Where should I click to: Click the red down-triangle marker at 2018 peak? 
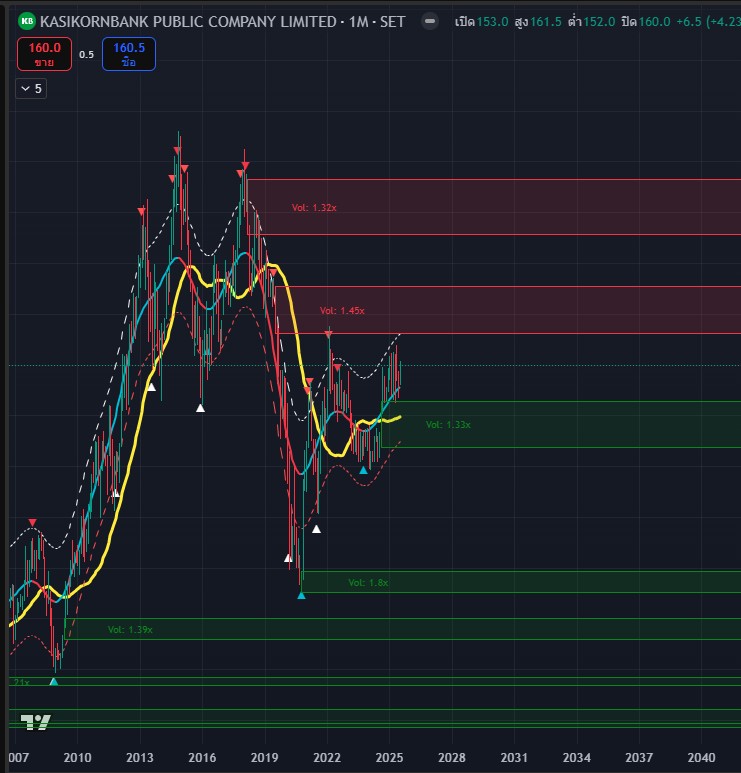[x=246, y=166]
